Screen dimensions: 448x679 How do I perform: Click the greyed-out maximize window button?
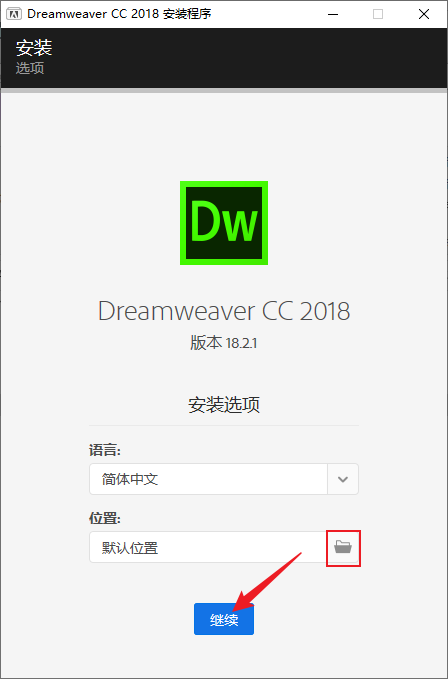pos(378,14)
